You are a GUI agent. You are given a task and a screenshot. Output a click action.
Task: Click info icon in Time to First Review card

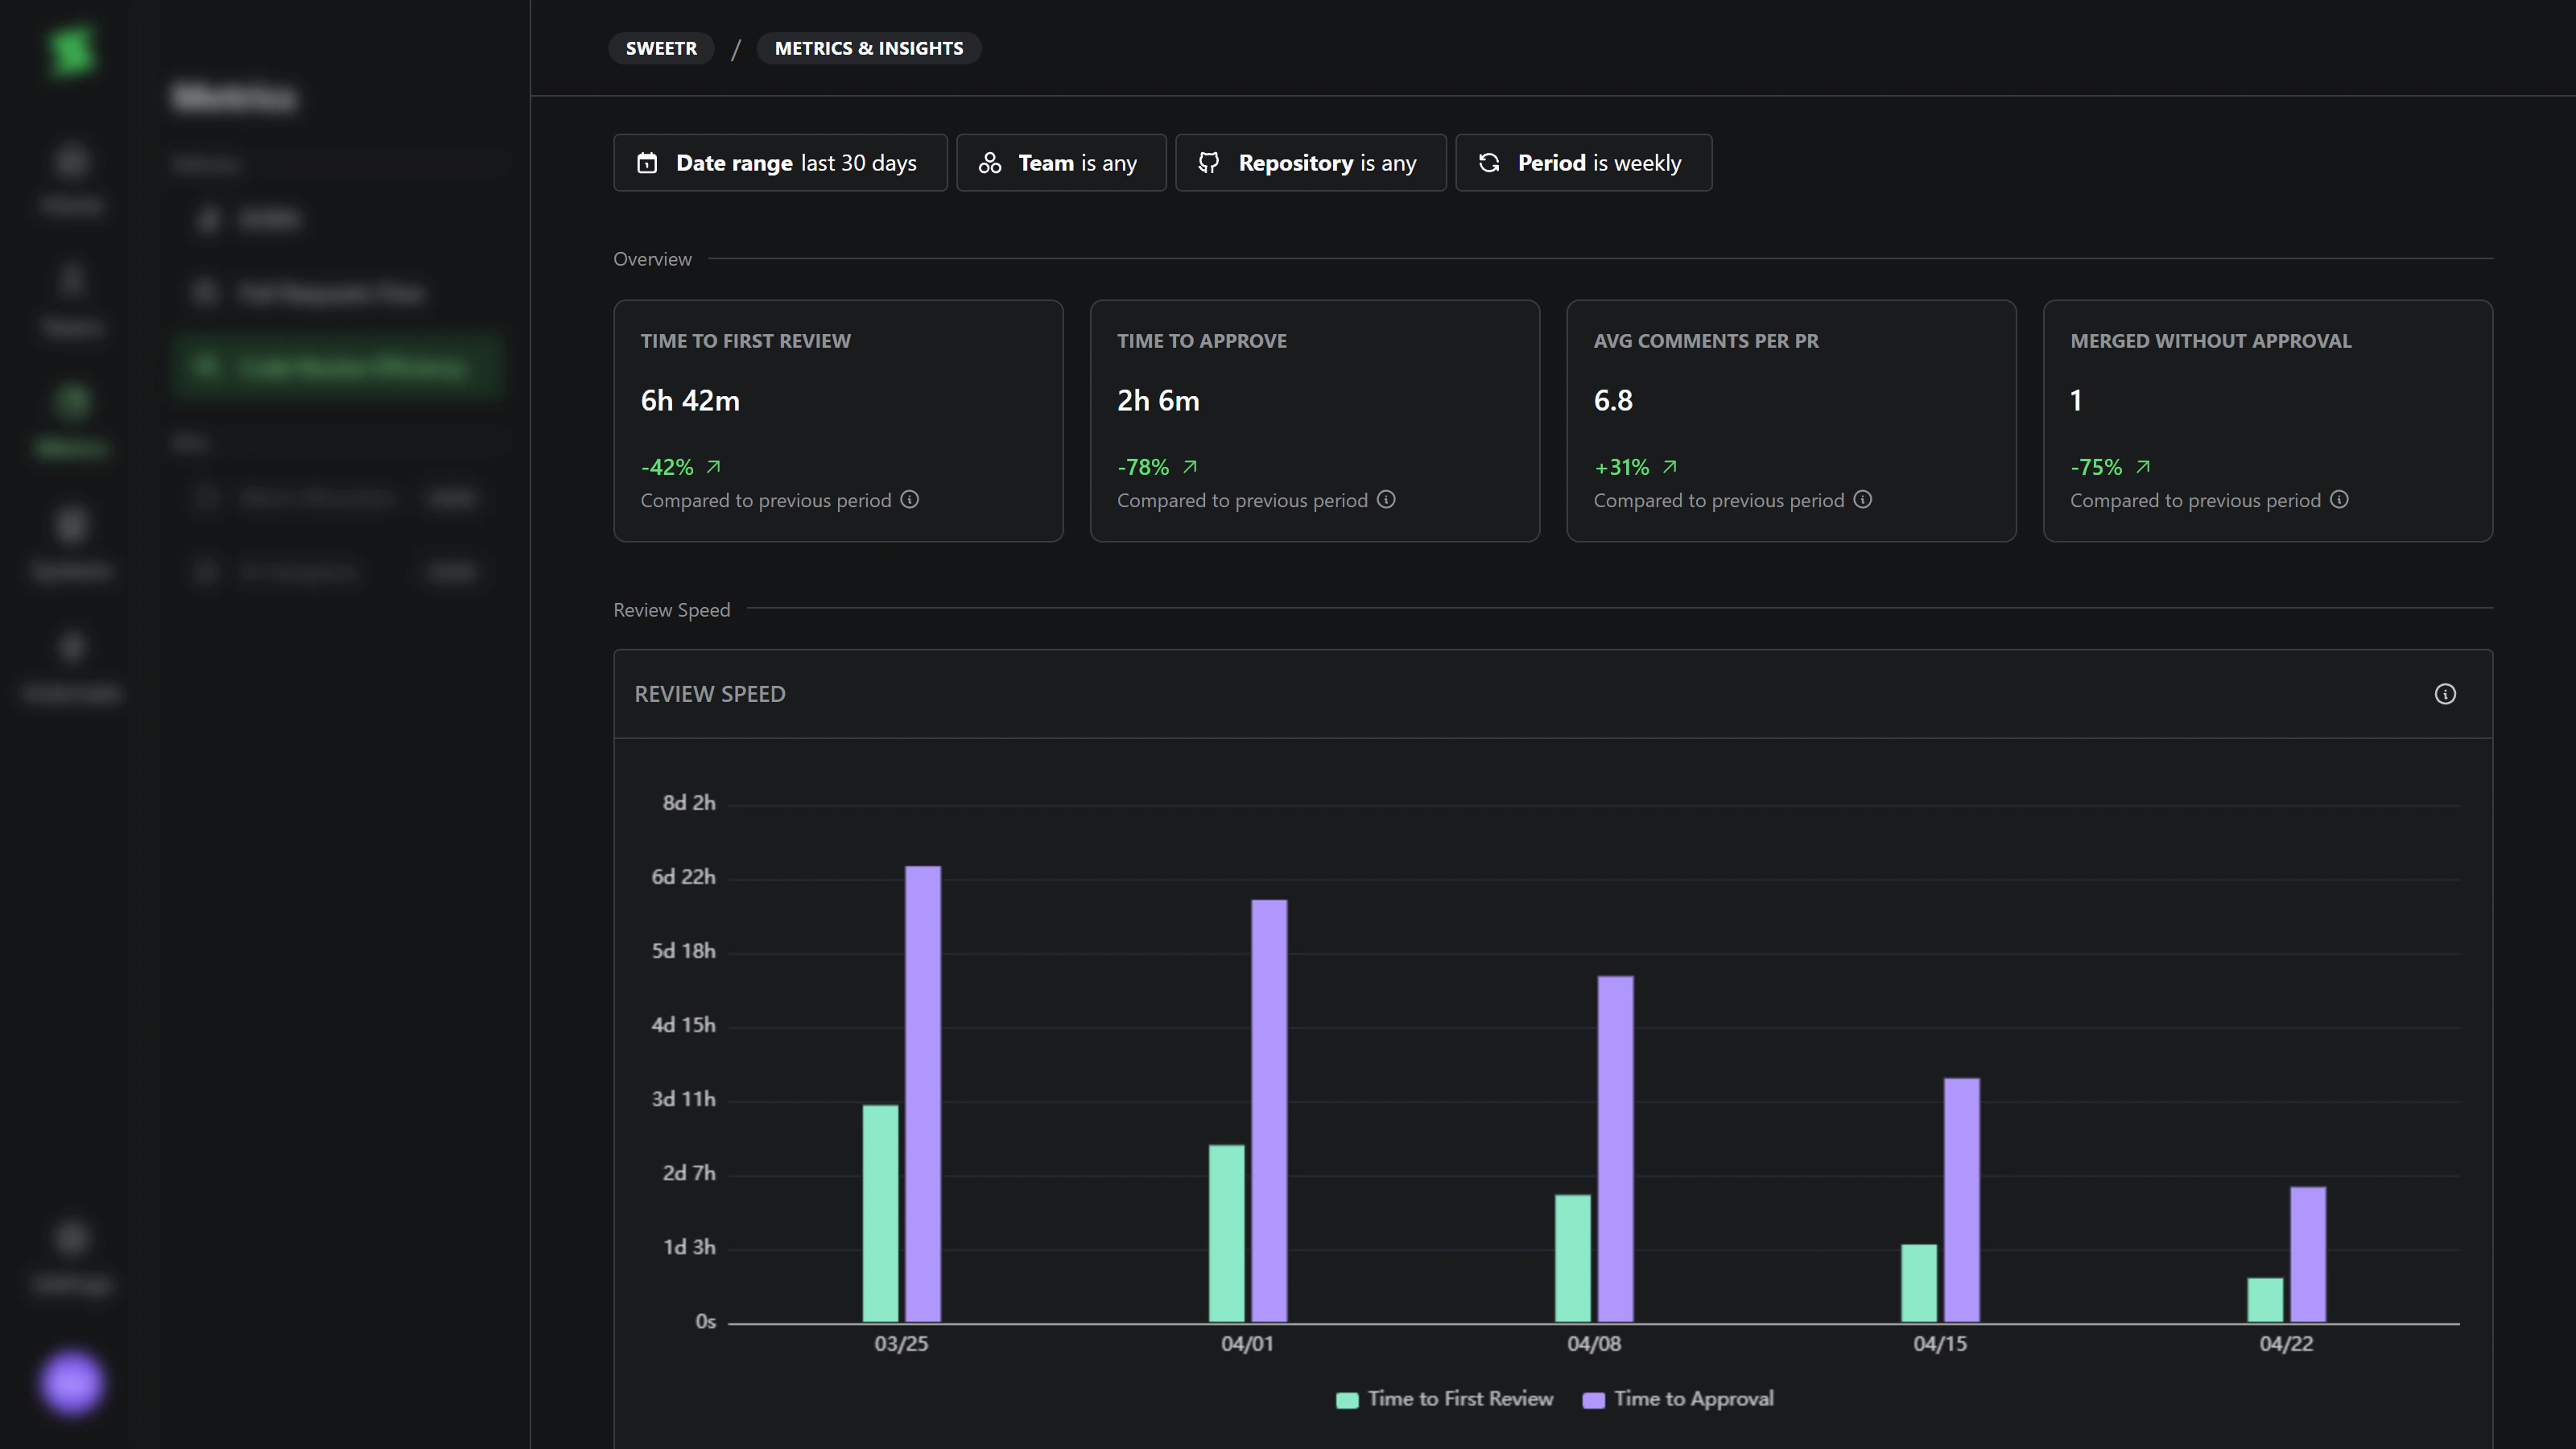tap(909, 499)
